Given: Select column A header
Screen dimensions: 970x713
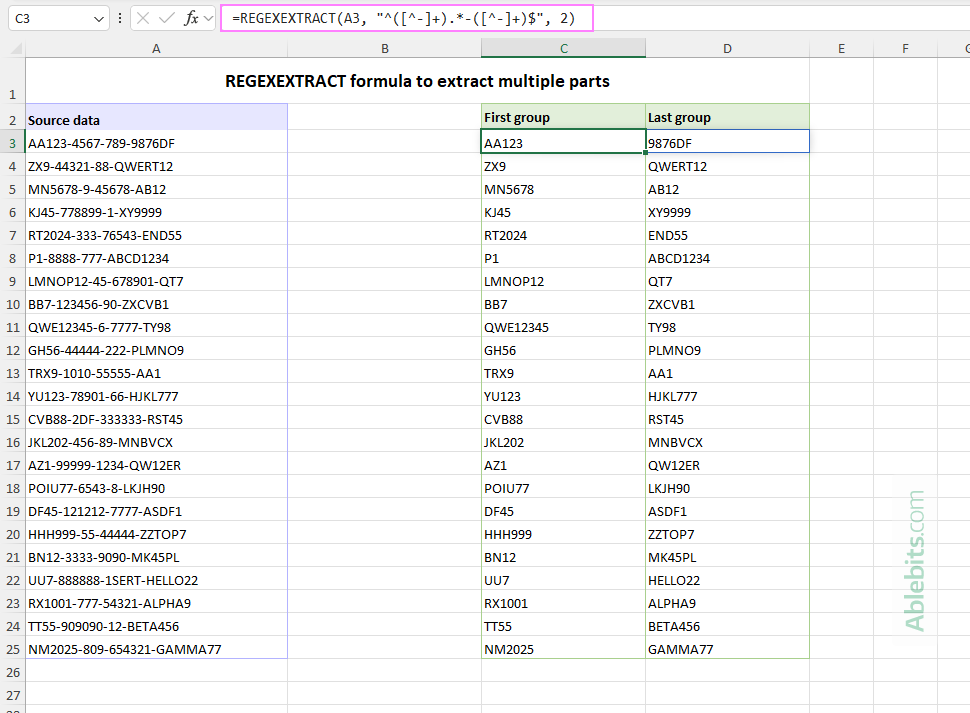Looking at the screenshot, I should click(157, 48).
